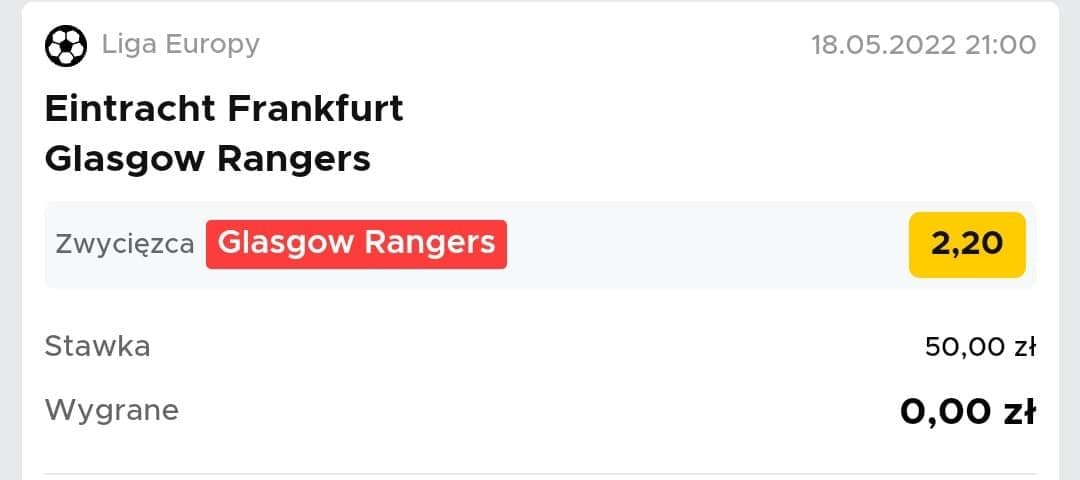Tap the Zwycięzca market label
Screen dimensions: 1080x480
point(125,244)
